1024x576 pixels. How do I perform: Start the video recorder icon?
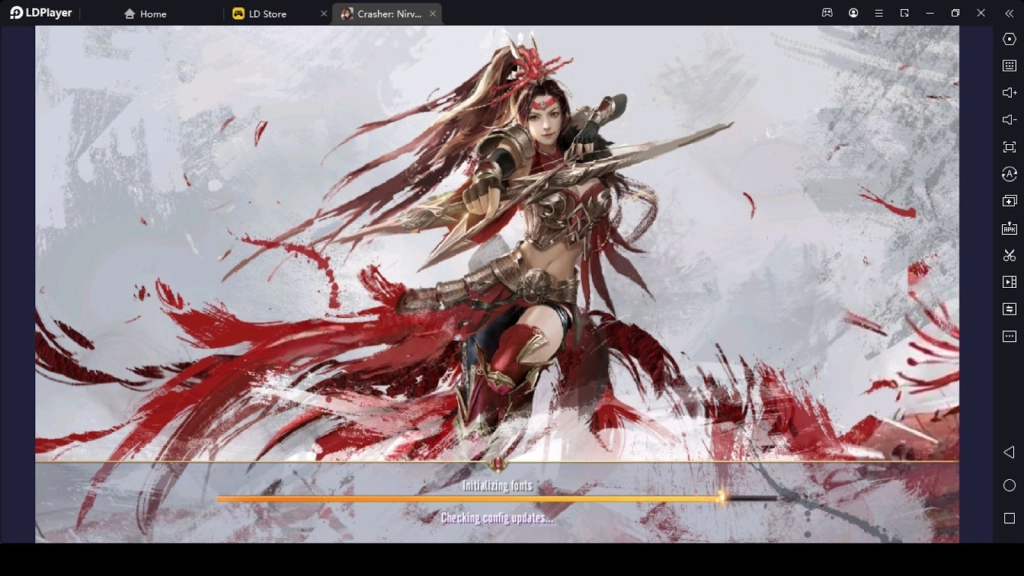click(x=1009, y=282)
